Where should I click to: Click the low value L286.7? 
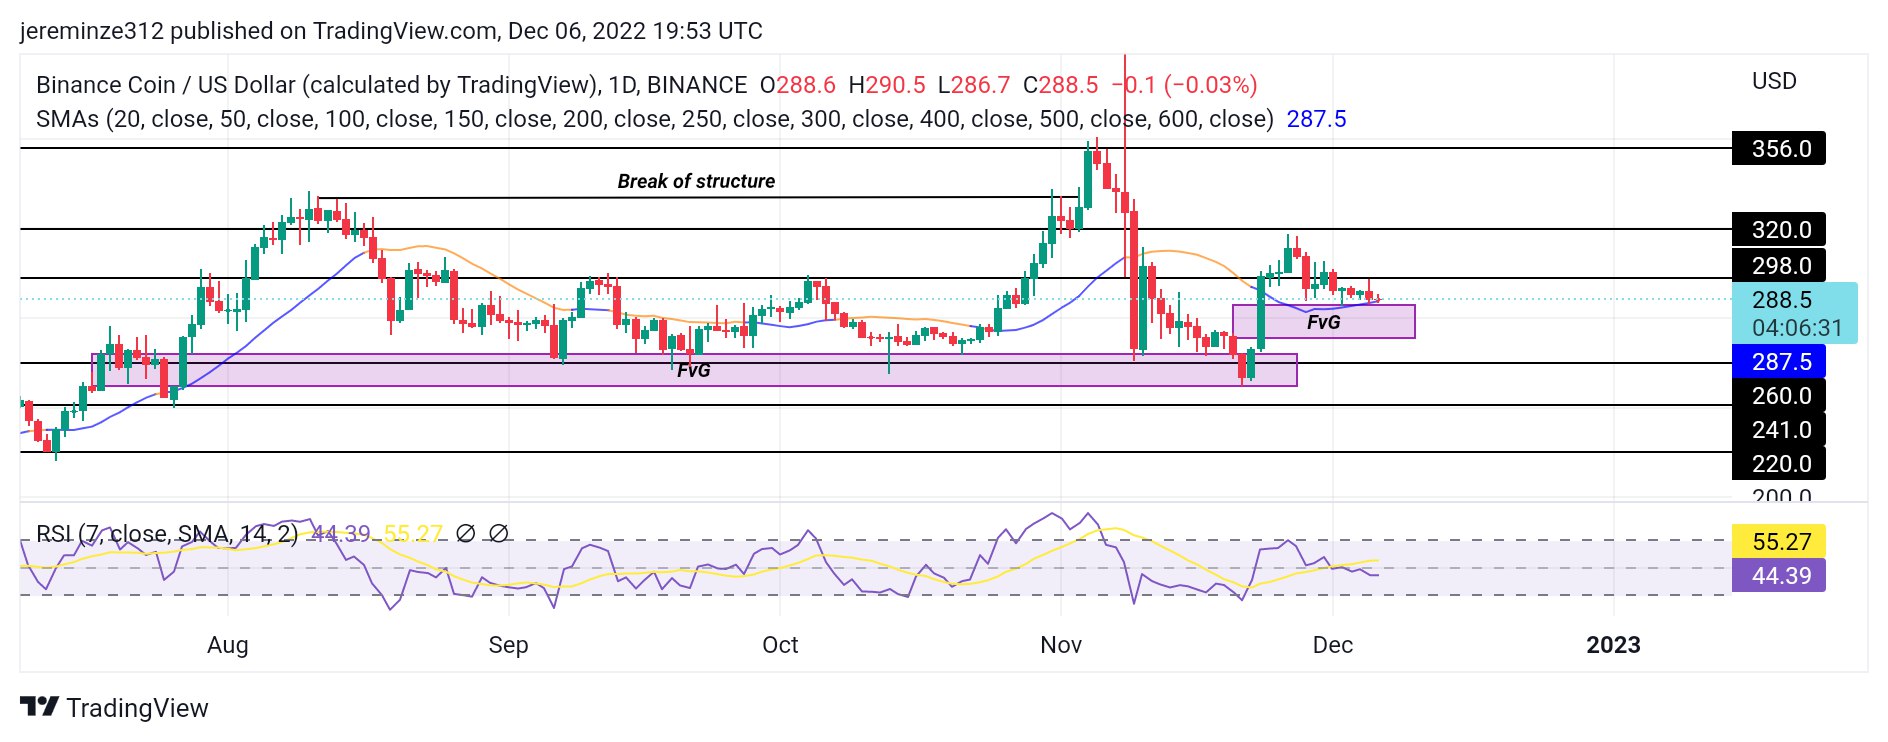coord(974,85)
